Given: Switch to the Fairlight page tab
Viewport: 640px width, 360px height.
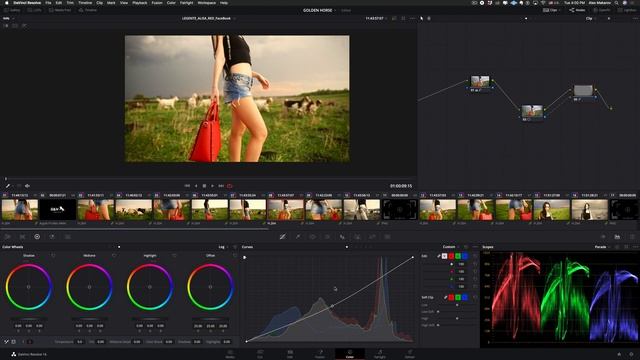Looking at the screenshot, I should 380,354.
